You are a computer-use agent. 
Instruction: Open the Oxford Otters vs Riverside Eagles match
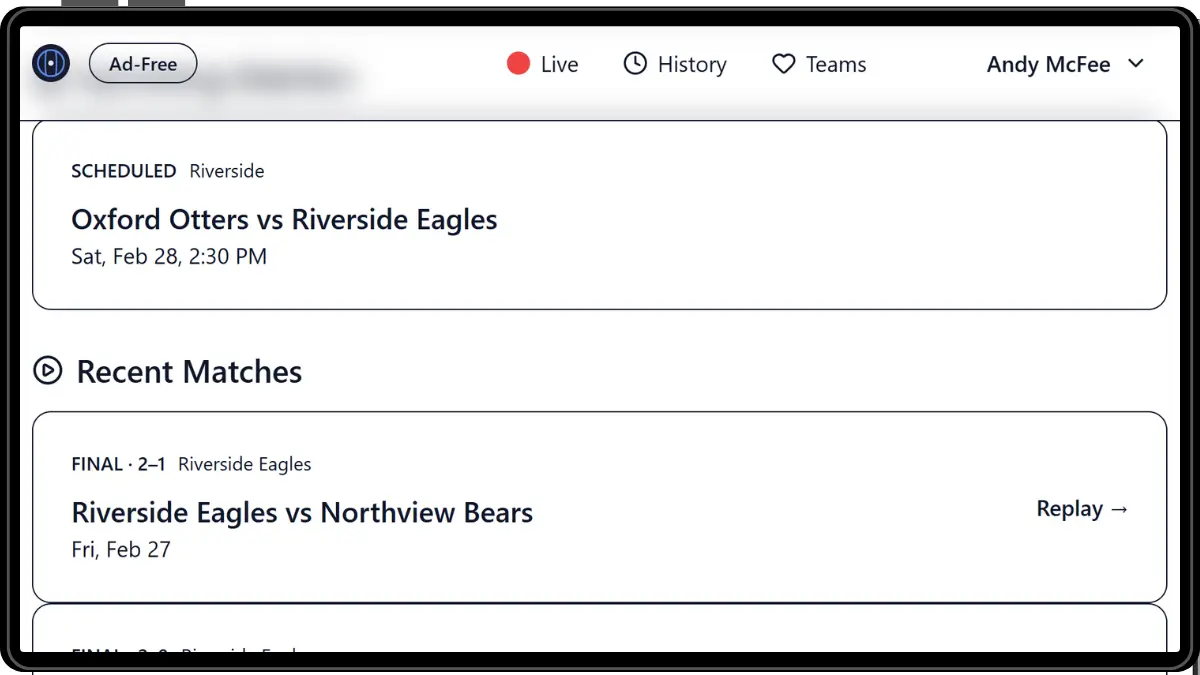(x=284, y=220)
